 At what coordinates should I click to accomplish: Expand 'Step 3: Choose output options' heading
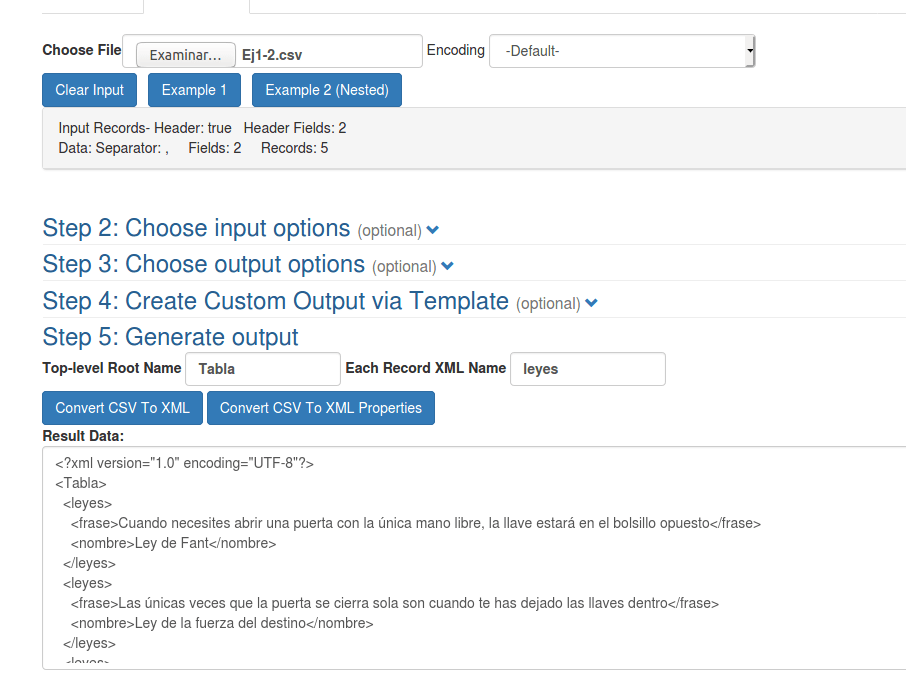[x=203, y=264]
